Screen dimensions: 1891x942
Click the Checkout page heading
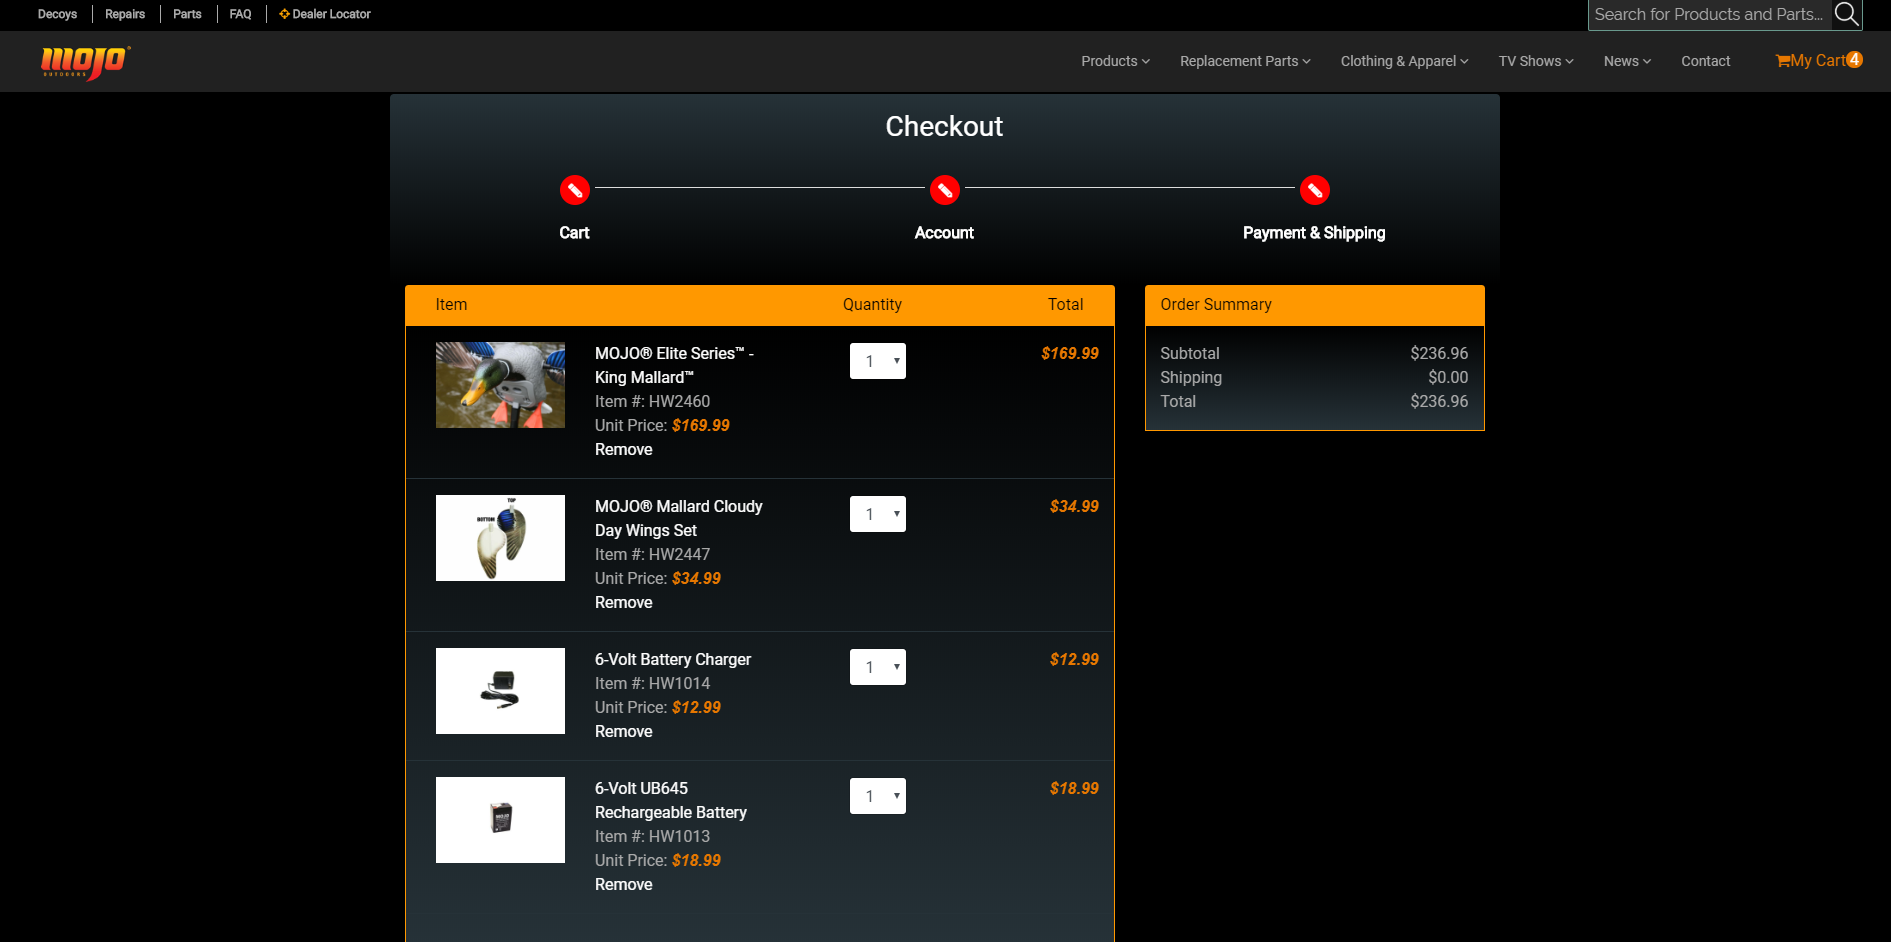(944, 126)
